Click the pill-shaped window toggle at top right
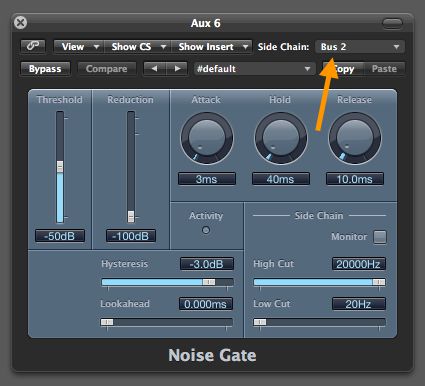 392,23
